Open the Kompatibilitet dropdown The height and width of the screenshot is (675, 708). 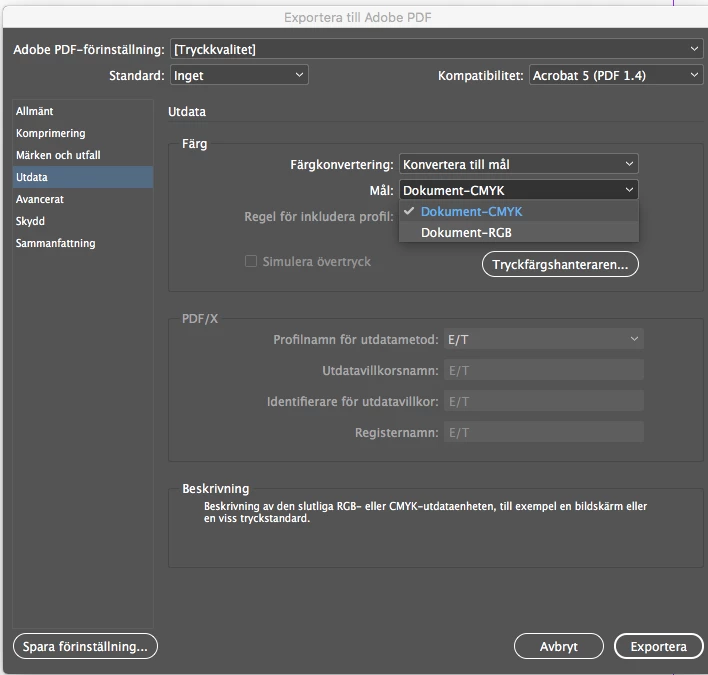(615, 75)
